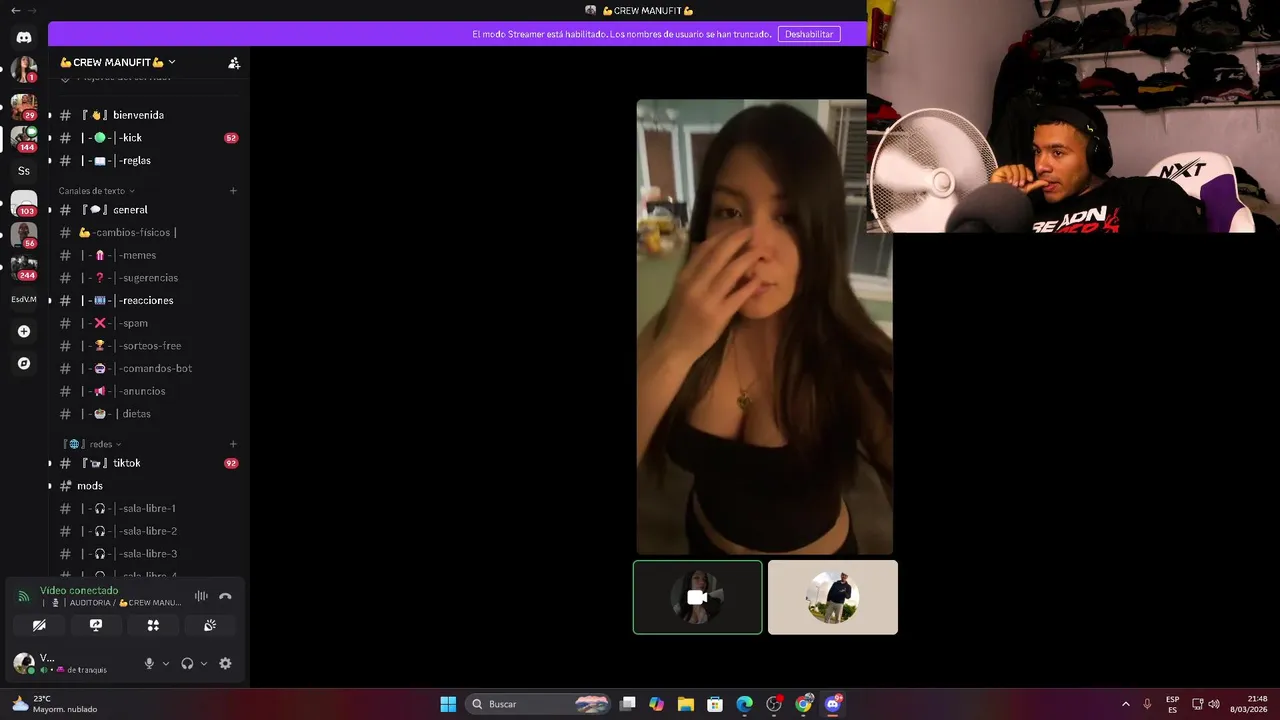Open user settings gear icon
Viewport: 1280px width, 720px height.
pyautogui.click(x=225, y=663)
